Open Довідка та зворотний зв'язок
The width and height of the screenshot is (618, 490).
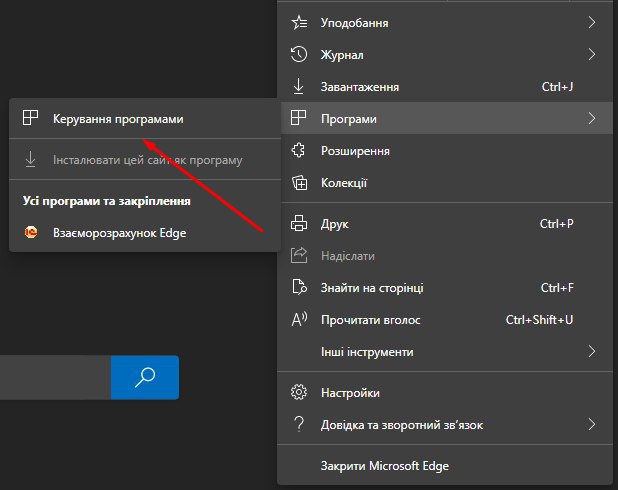coord(445,425)
